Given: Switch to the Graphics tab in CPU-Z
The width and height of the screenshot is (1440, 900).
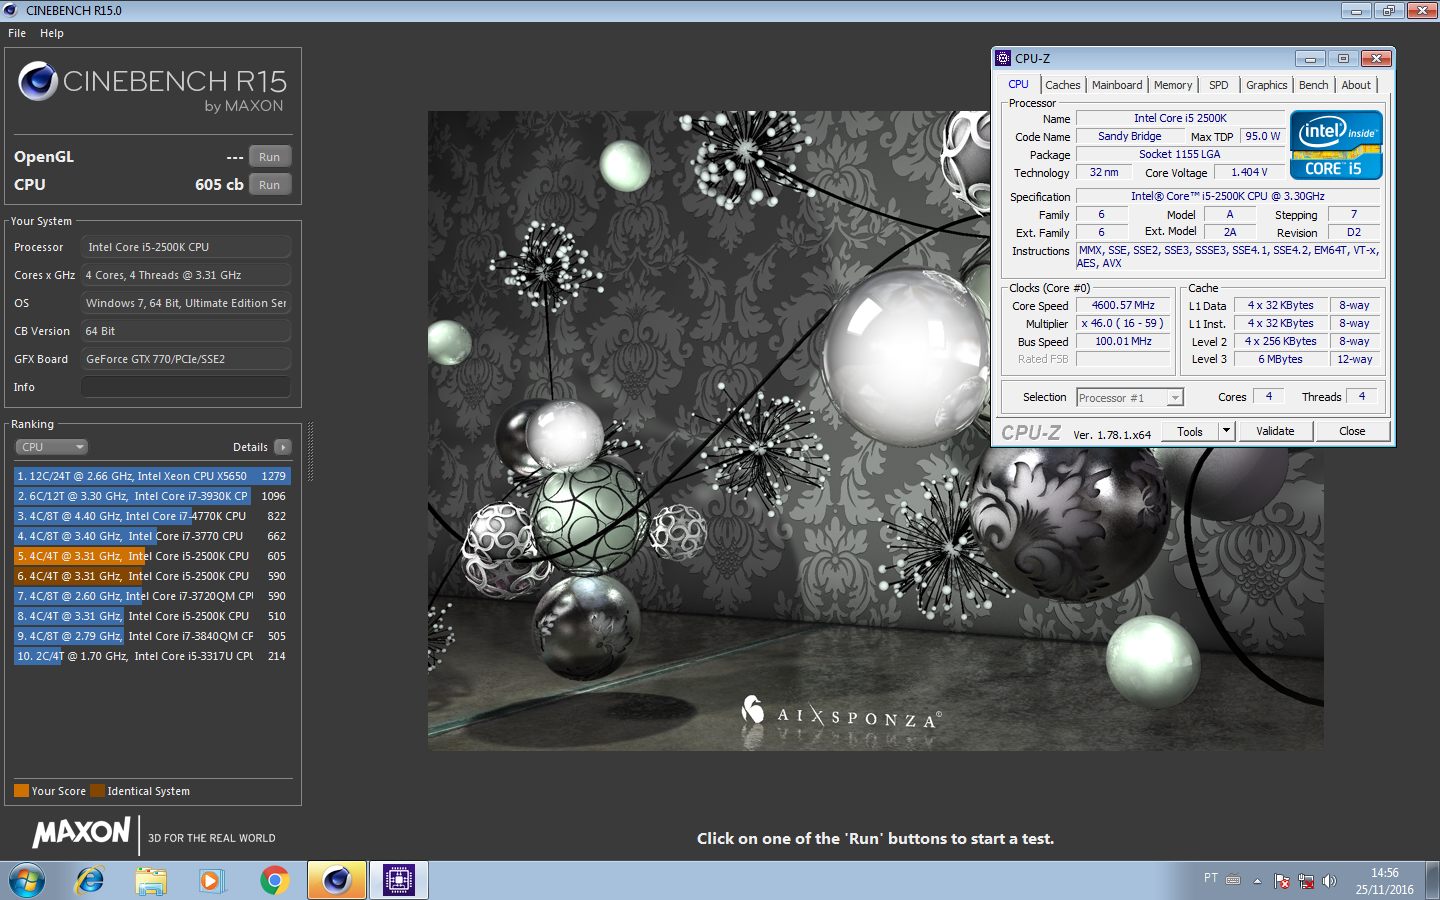Looking at the screenshot, I should point(1266,85).
